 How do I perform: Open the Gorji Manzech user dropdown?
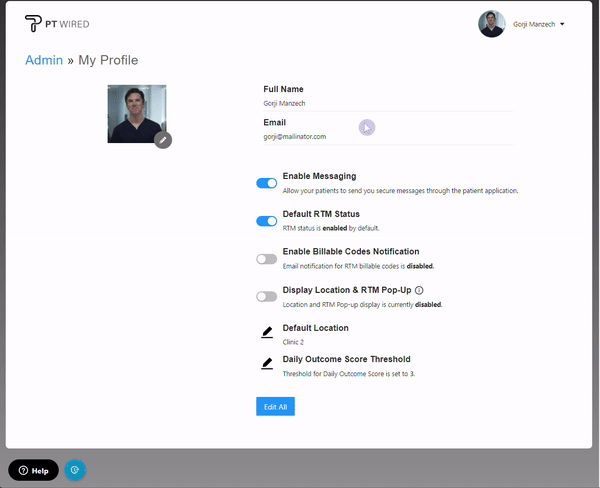click(538, 24)
